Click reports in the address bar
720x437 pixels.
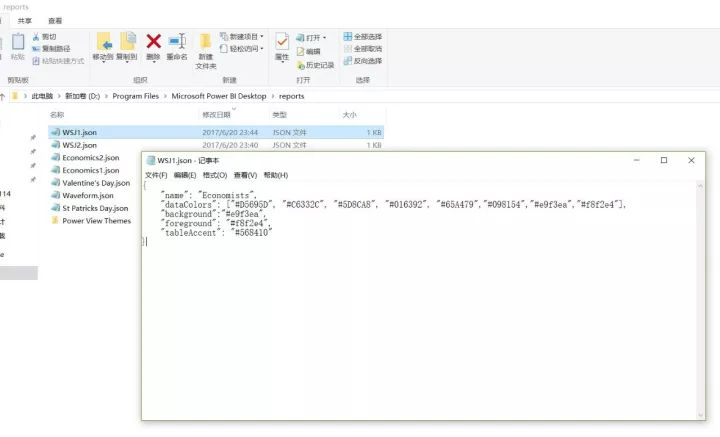point(292,96)
